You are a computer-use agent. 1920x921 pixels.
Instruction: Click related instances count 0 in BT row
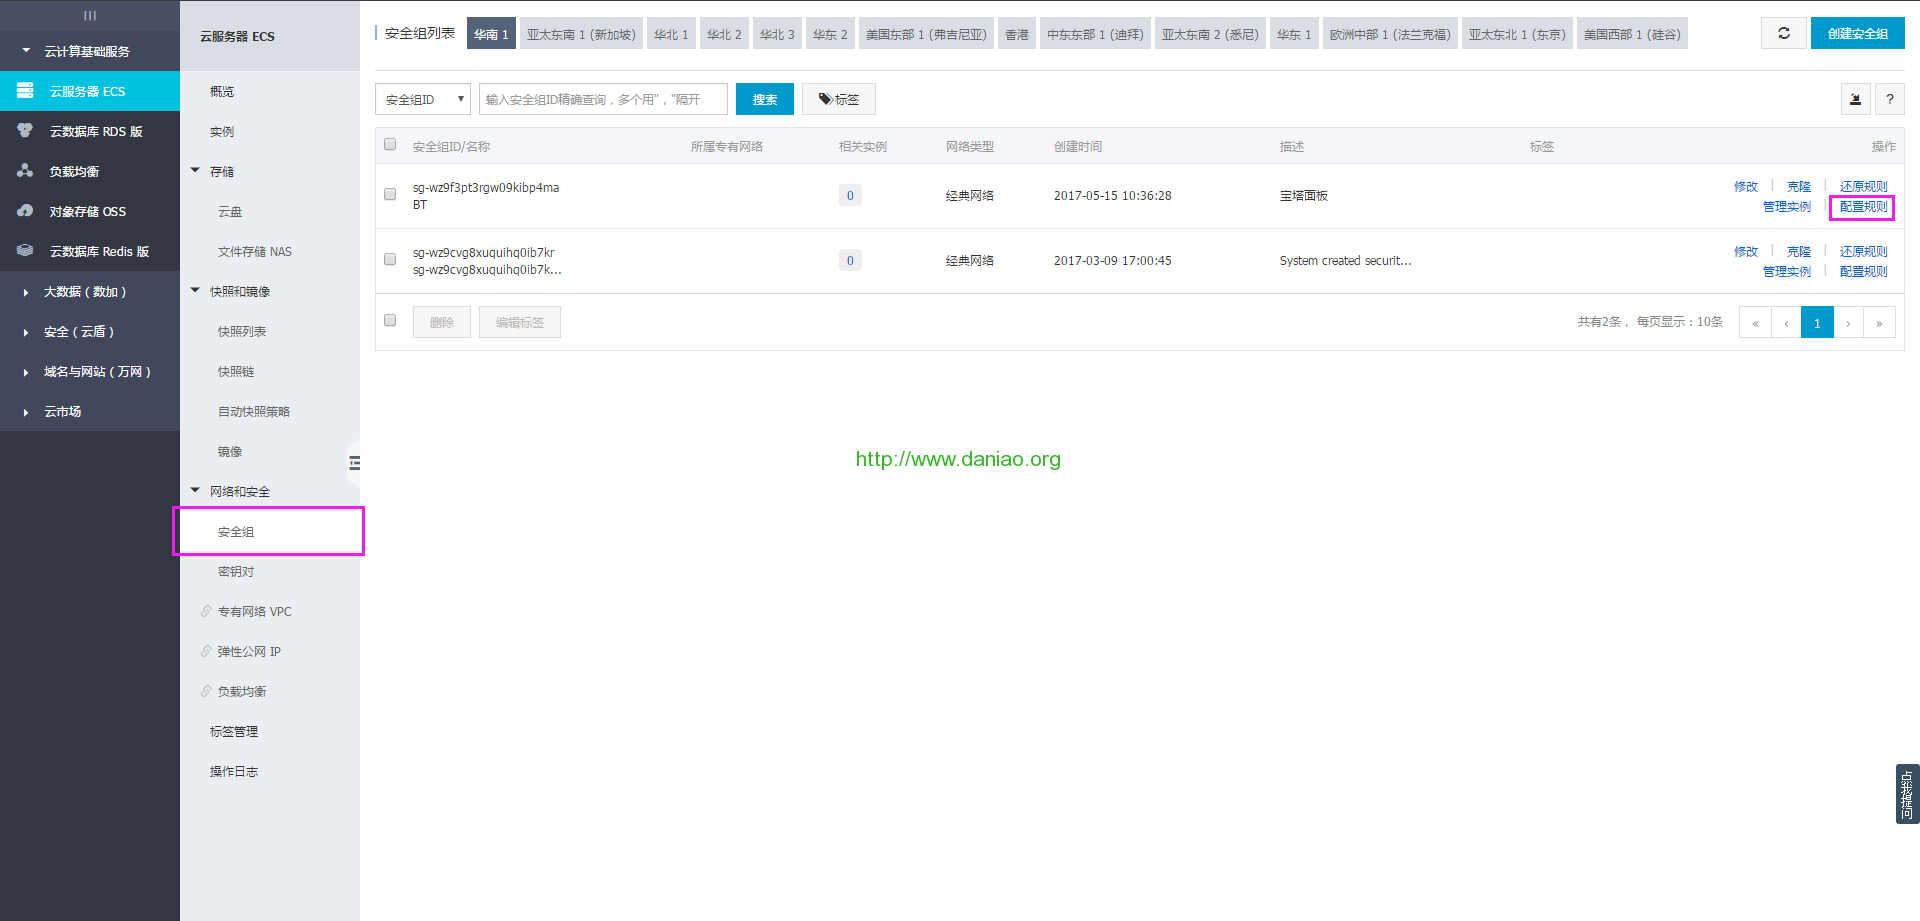pyautogui.click(x=850, y=195)
